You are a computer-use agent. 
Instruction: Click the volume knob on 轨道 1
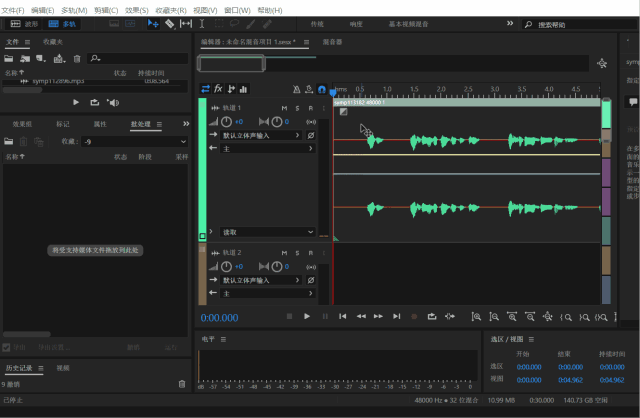click(226, 121)
